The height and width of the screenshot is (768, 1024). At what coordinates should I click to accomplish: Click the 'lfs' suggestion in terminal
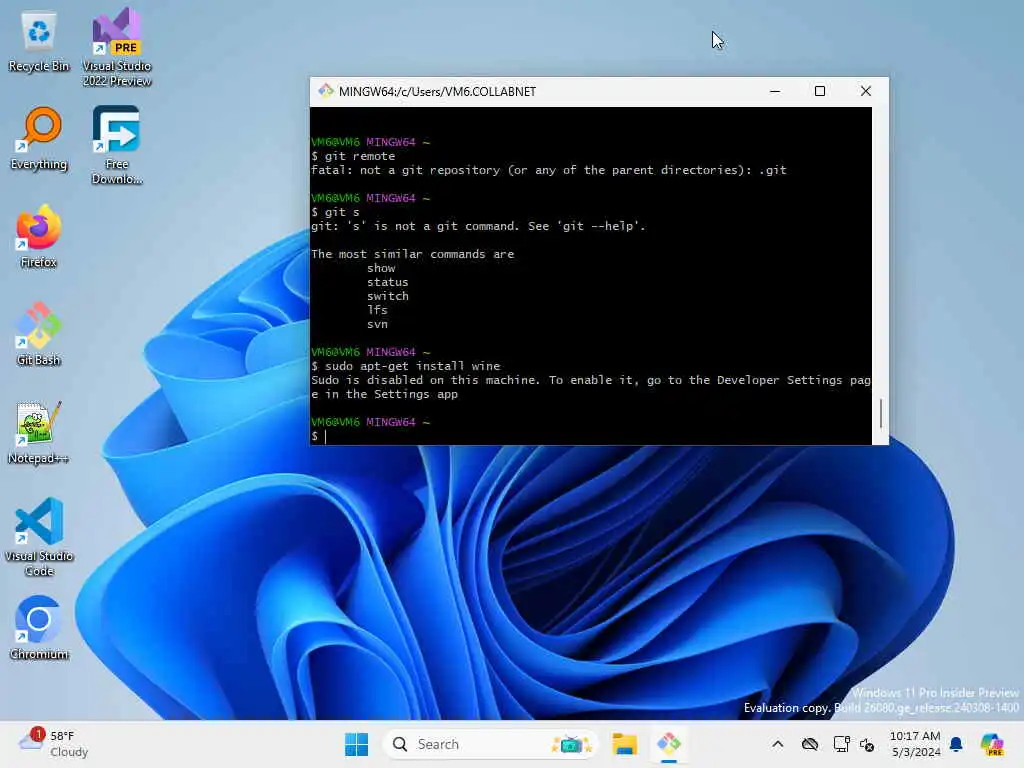(377, 310)
